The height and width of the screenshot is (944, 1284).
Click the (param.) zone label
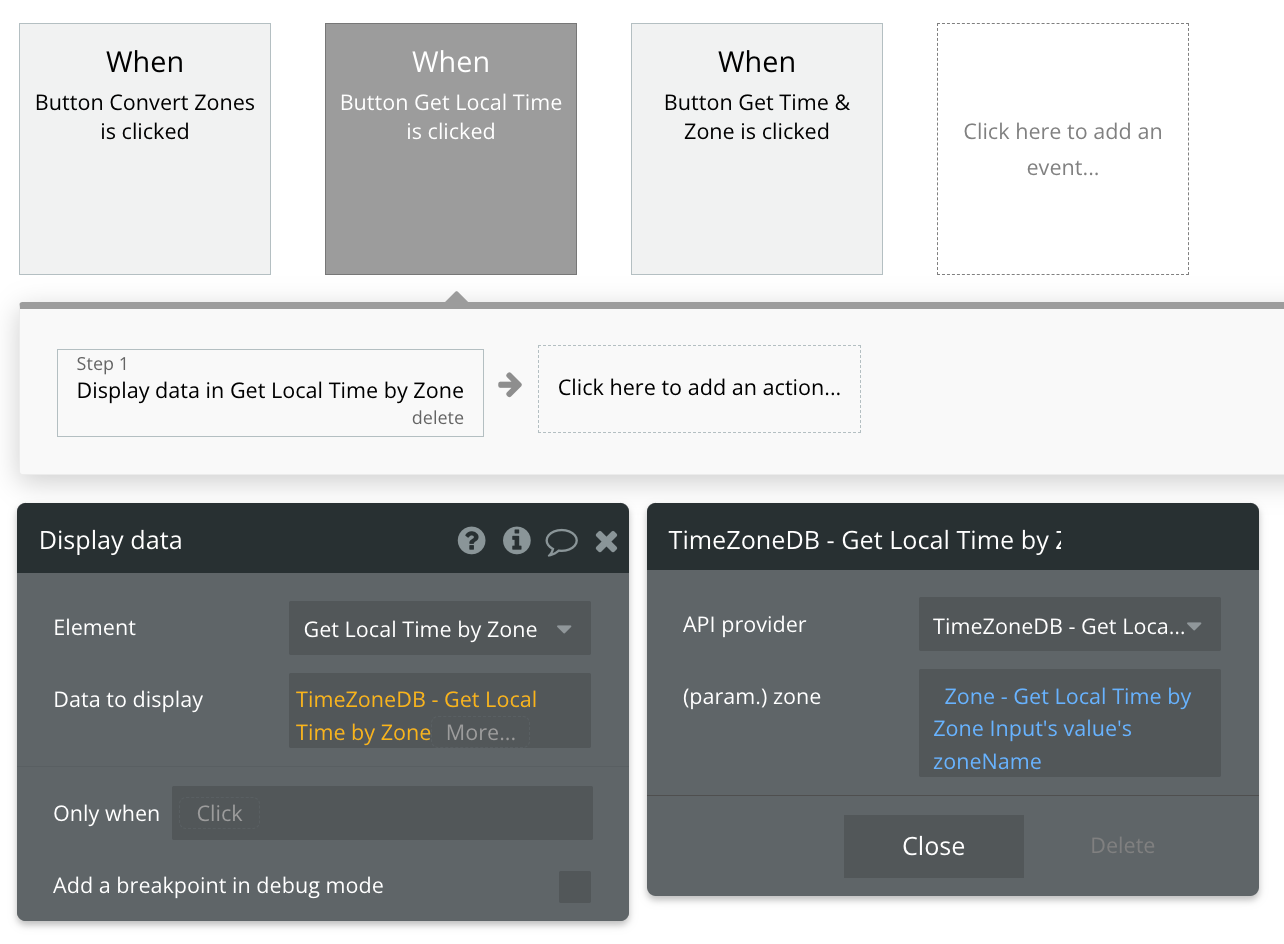pos(752,697)
